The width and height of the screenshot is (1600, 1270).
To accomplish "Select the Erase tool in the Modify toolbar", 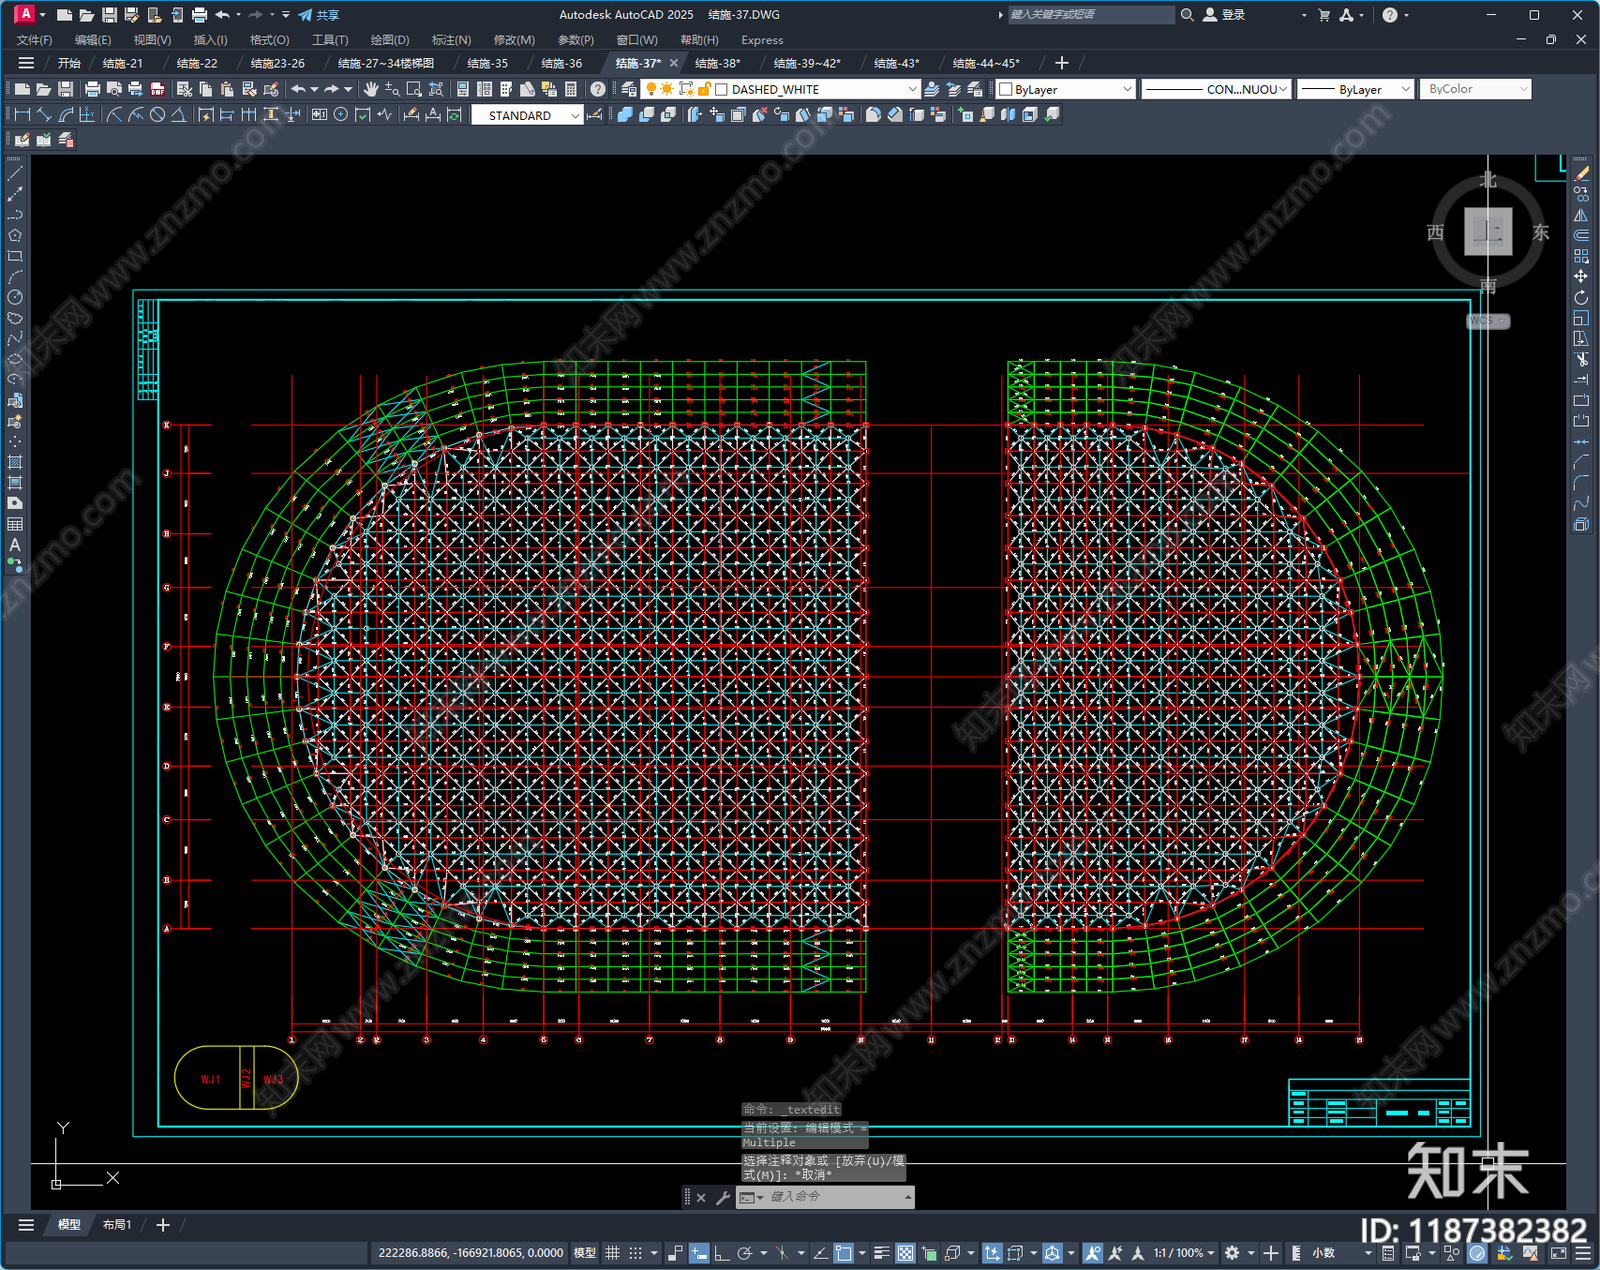I will (x=1581, y=173).
